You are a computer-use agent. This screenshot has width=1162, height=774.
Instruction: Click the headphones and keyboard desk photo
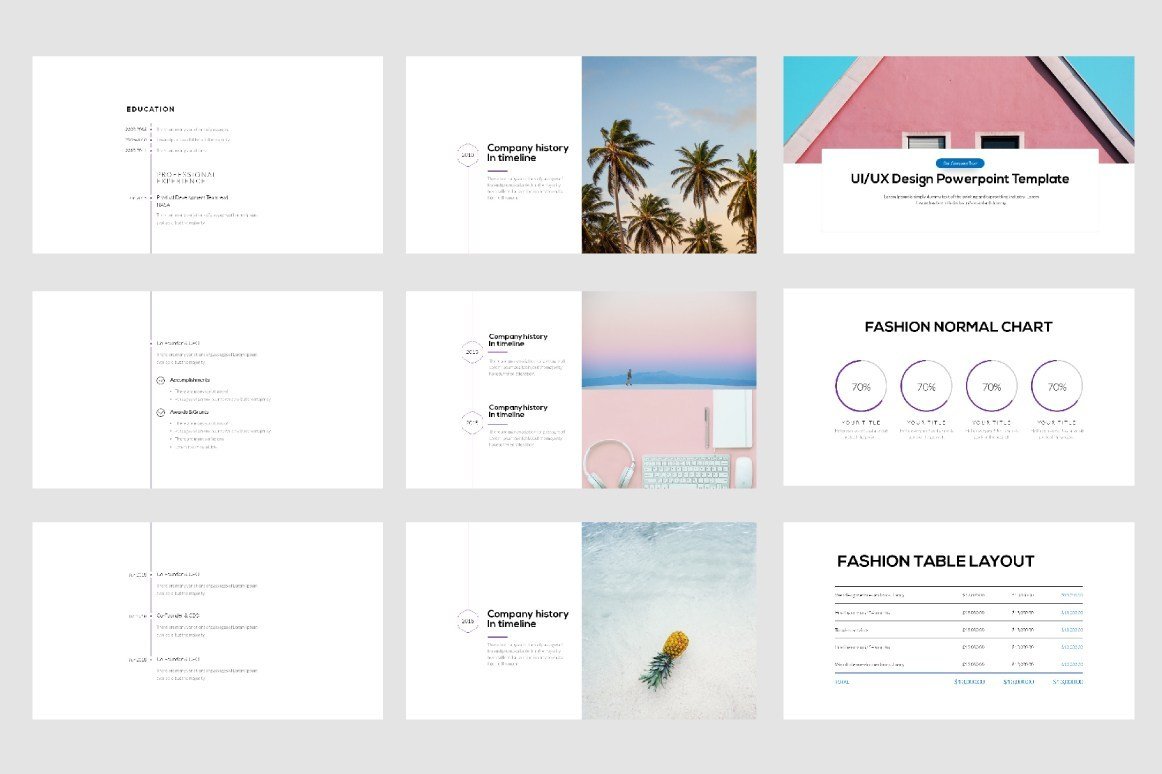pyautogui.click(x=669, y=439)
